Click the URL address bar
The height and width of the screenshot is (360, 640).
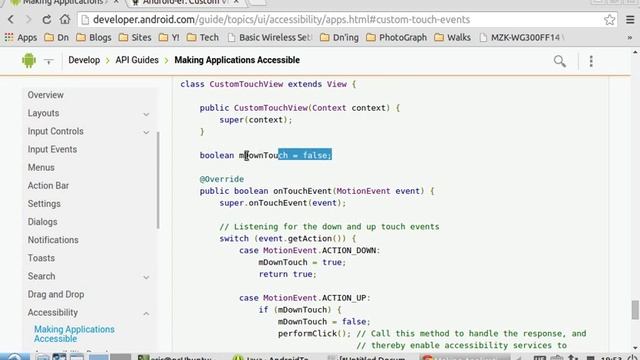tap(342, 20)
